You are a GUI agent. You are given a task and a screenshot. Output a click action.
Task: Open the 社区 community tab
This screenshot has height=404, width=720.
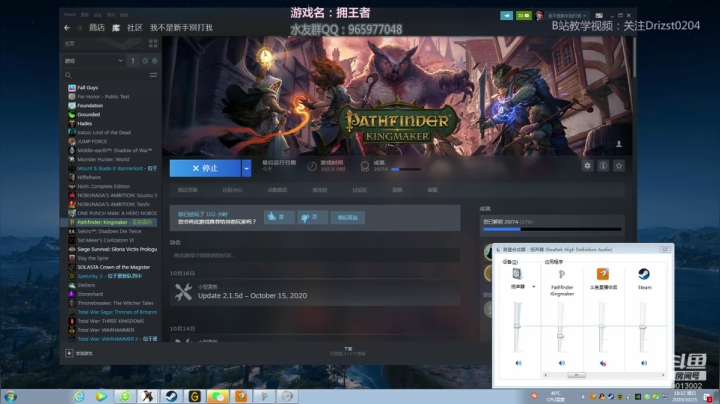pos(135,28)
